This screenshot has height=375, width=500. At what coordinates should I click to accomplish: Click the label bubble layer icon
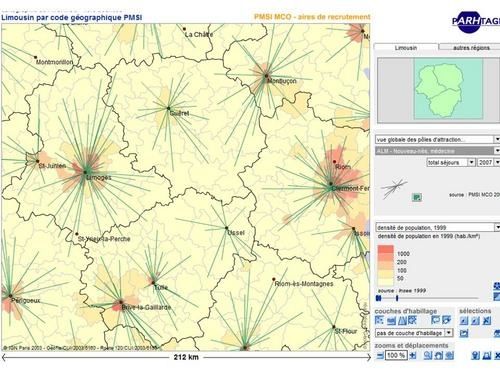pos(435,320)
